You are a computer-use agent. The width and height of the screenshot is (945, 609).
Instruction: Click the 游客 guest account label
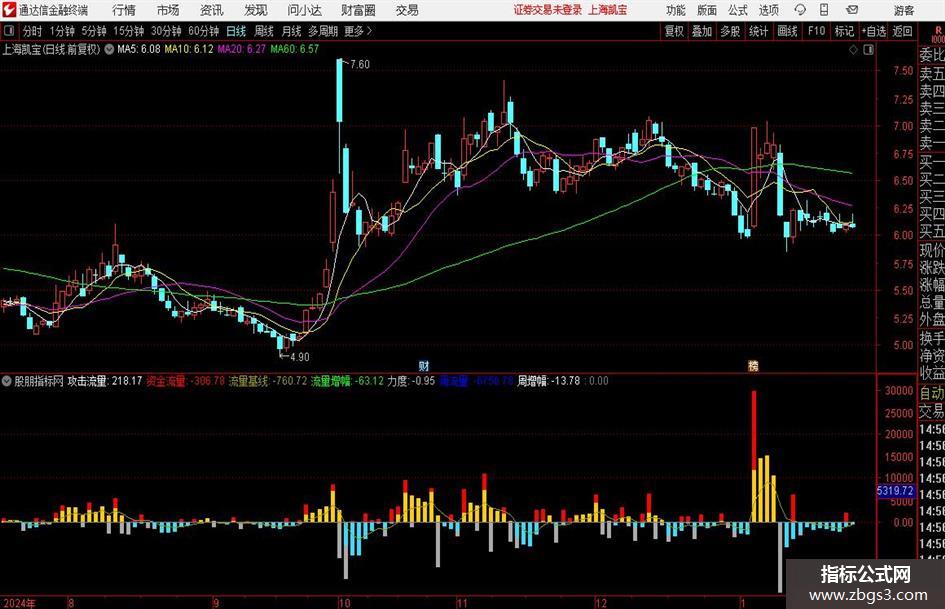click(x=903, y=10)
